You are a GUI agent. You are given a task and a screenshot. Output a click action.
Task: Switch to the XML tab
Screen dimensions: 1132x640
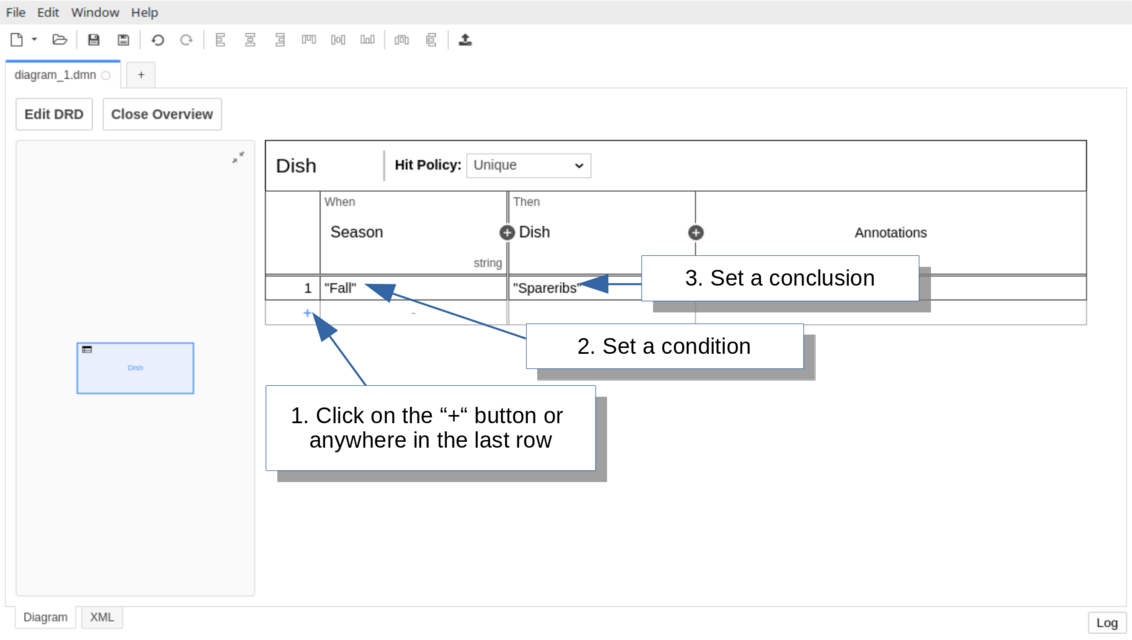[102, 618]
